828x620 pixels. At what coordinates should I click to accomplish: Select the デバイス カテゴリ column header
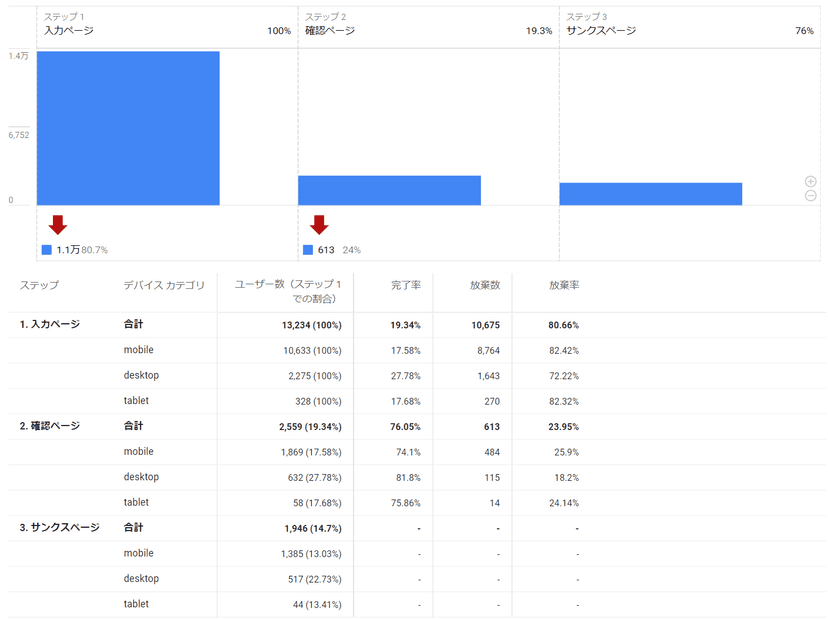164,285
